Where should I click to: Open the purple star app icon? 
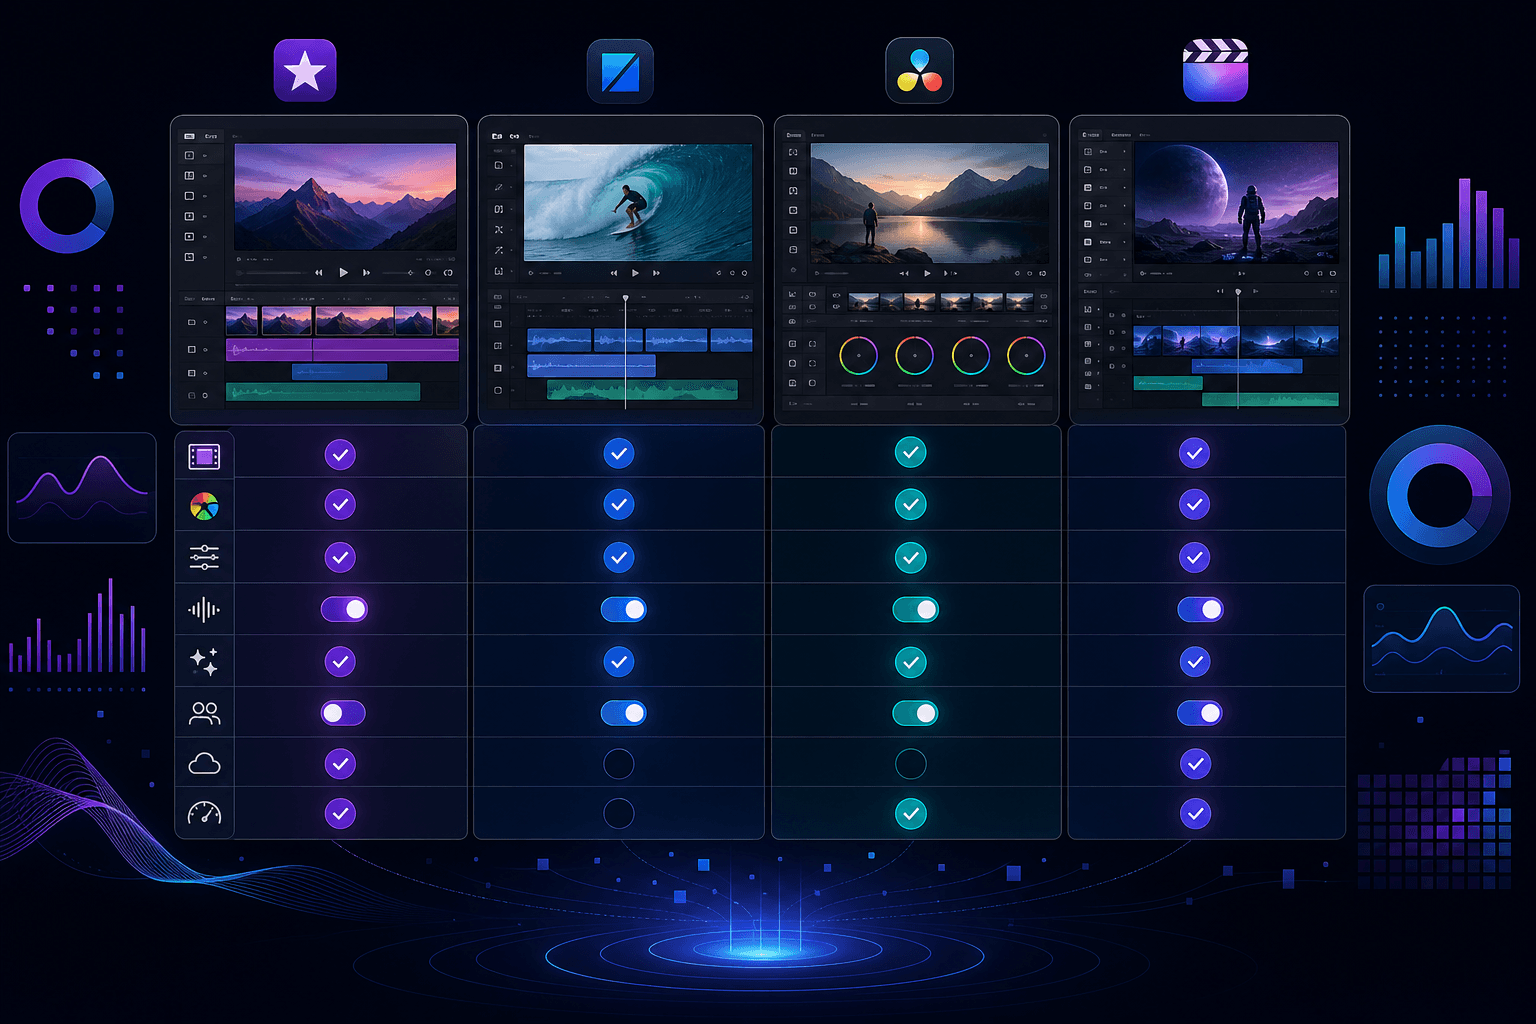(305, 71)
